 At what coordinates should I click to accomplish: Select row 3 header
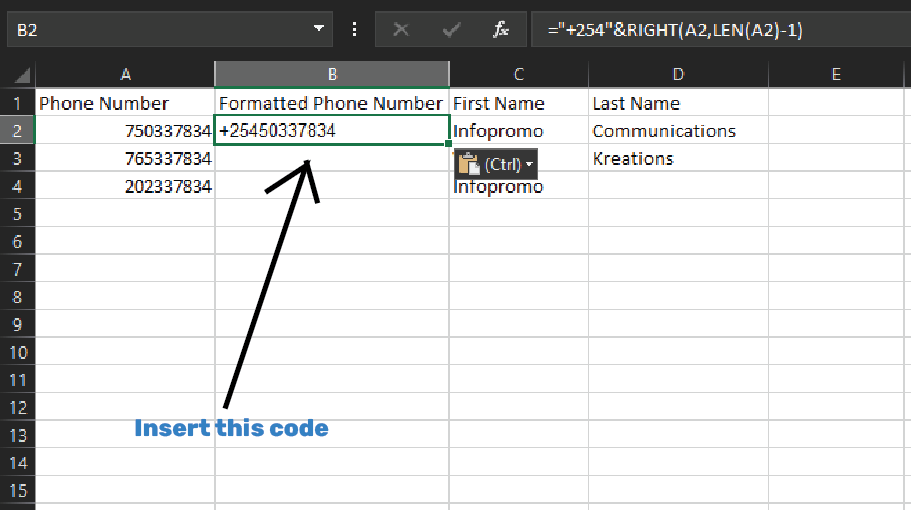tap(17, 158)
